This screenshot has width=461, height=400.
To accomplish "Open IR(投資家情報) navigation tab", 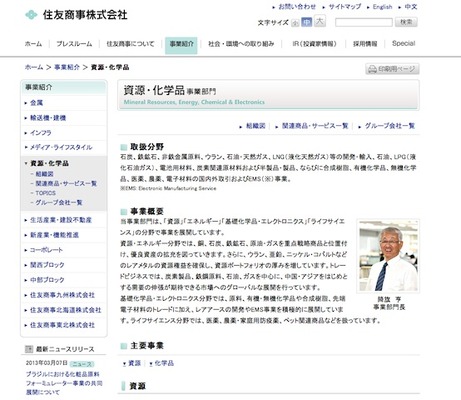I will coord(314,44).
